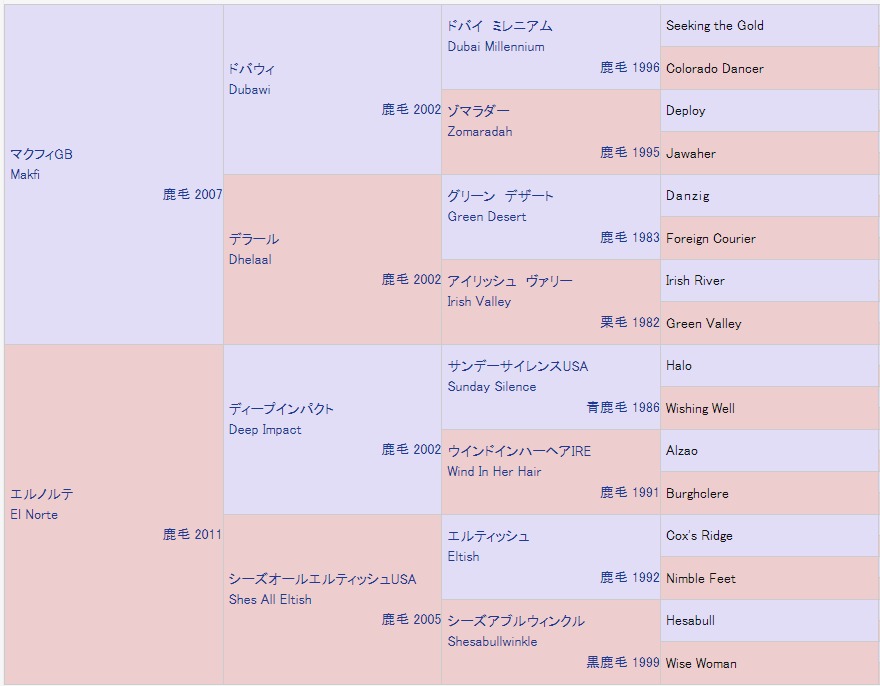The height and width of the screenshot is (686, 880).
Task: Open the Shes All Eltish link
Action: (x=270, y=600)
